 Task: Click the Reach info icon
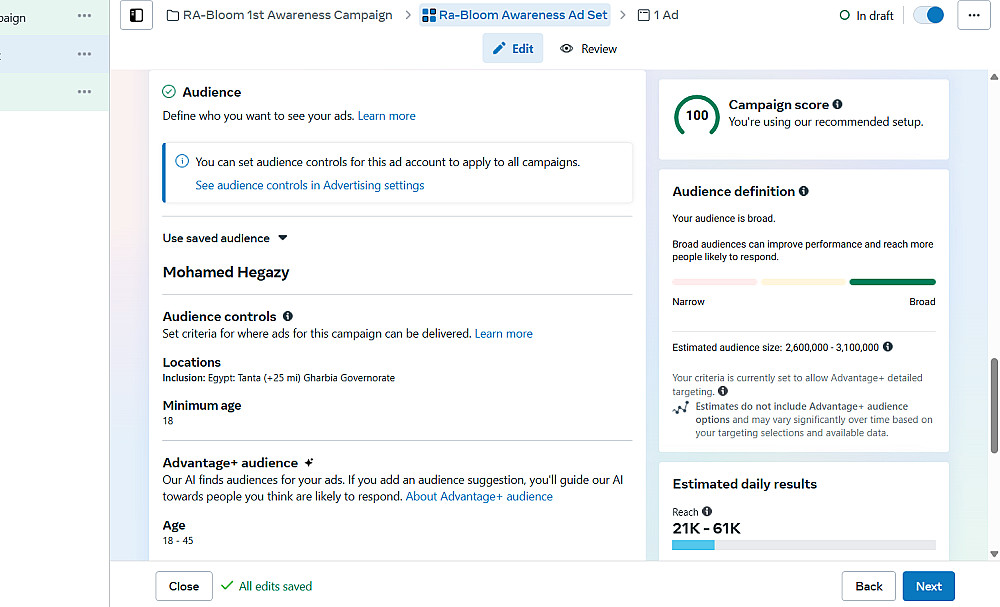[707, 512]
